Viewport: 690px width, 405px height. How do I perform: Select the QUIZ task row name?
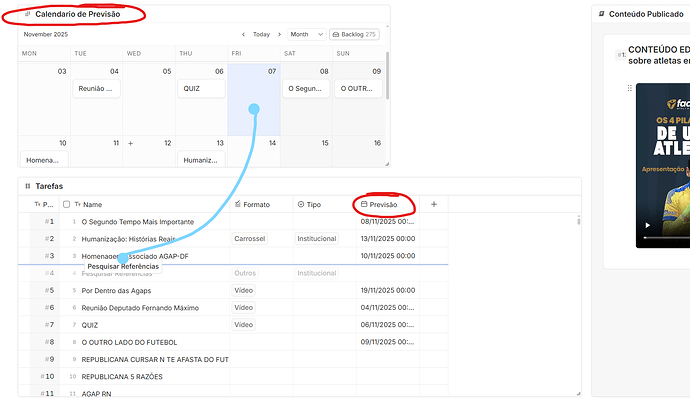[90, 325]
